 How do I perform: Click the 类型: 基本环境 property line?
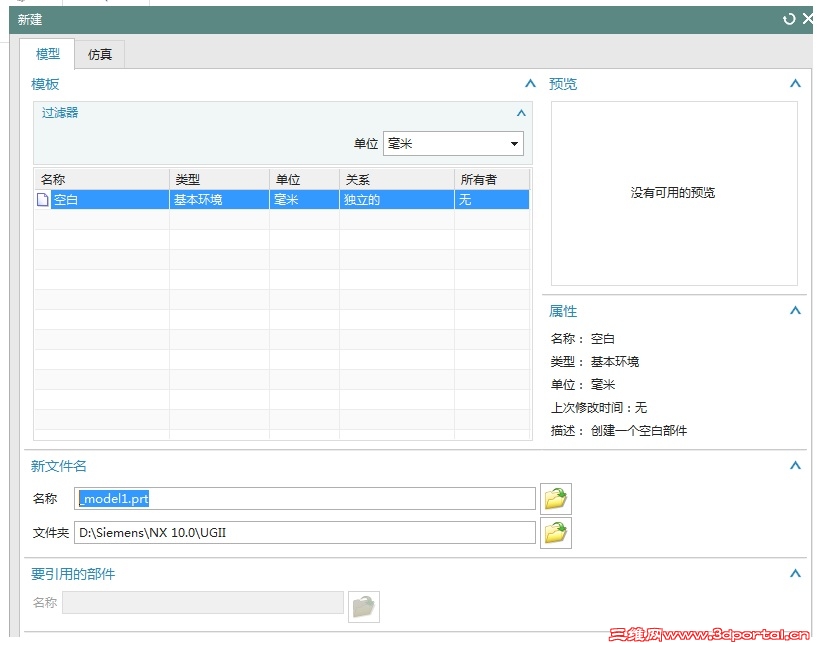pyautogui.click(x=595, y=362)
